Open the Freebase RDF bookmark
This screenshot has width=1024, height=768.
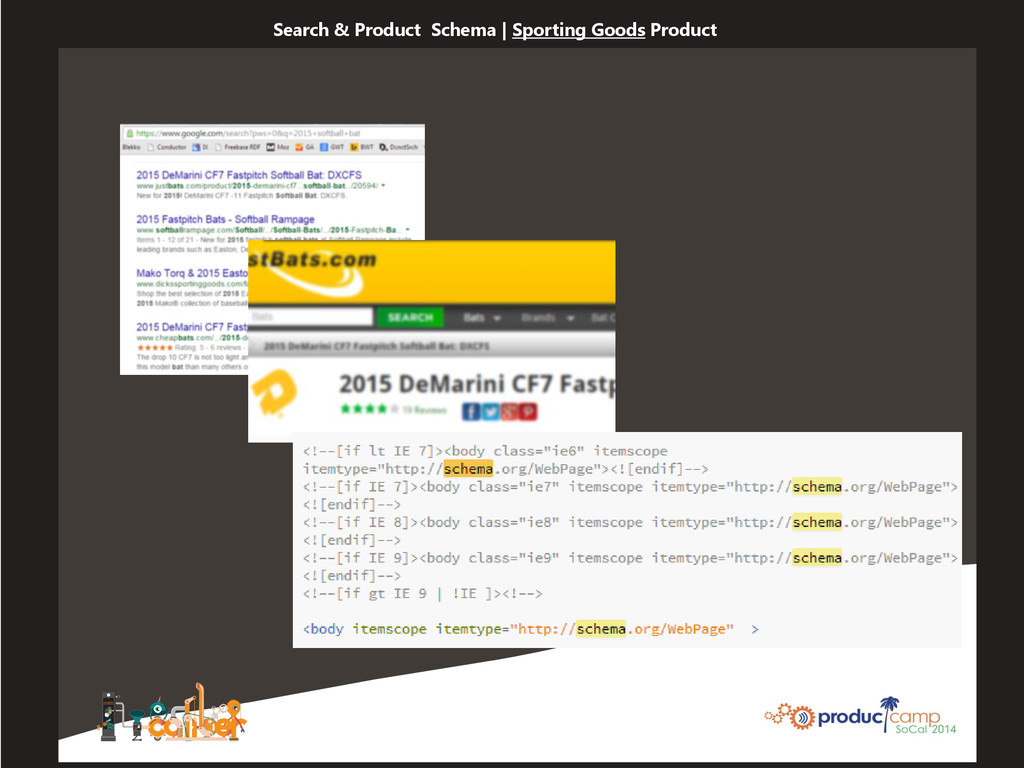[x=238, y=148]
